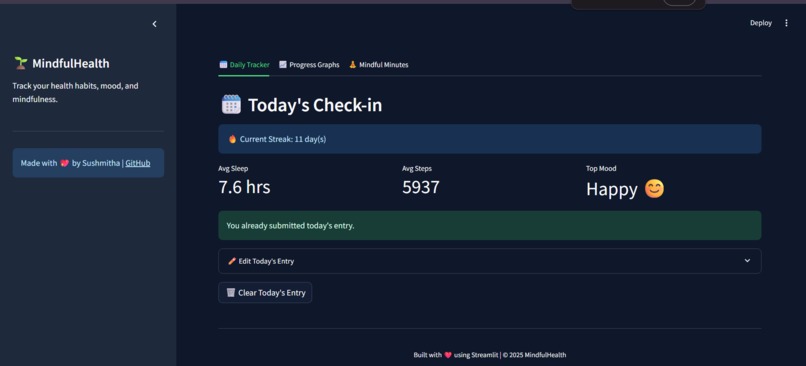Open the Progress Graphs tab
This screenshot has width=806, height=366.
pyautogui.click(x=309, y=65)
